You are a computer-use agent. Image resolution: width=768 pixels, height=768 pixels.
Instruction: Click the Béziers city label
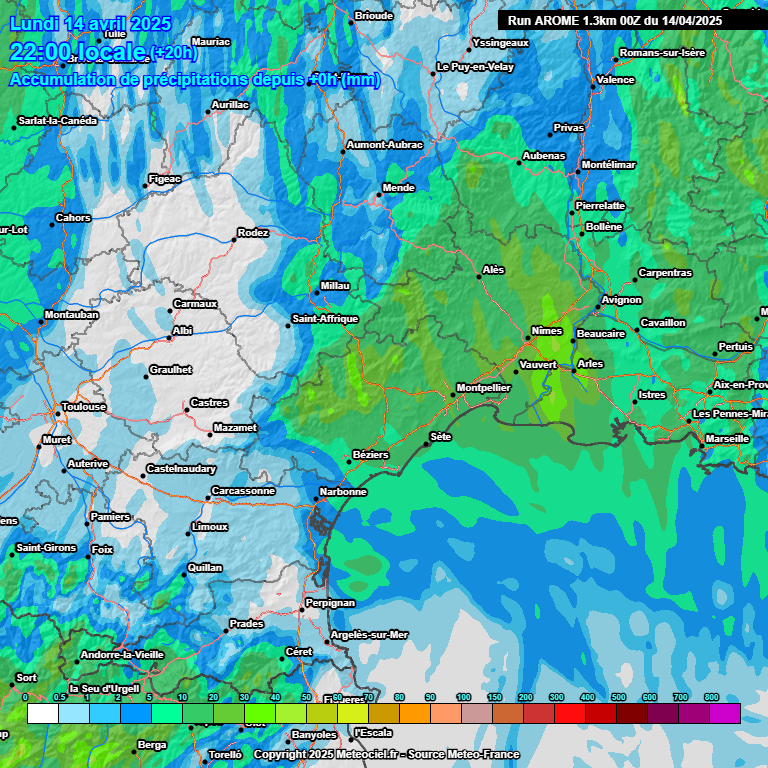371,455
